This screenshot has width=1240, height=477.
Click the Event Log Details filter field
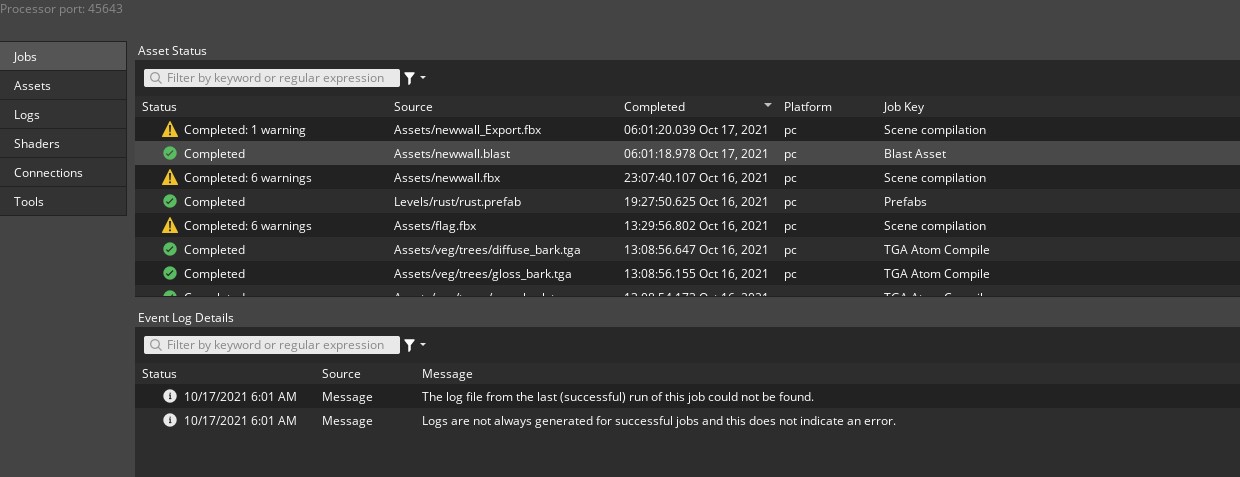272,345
